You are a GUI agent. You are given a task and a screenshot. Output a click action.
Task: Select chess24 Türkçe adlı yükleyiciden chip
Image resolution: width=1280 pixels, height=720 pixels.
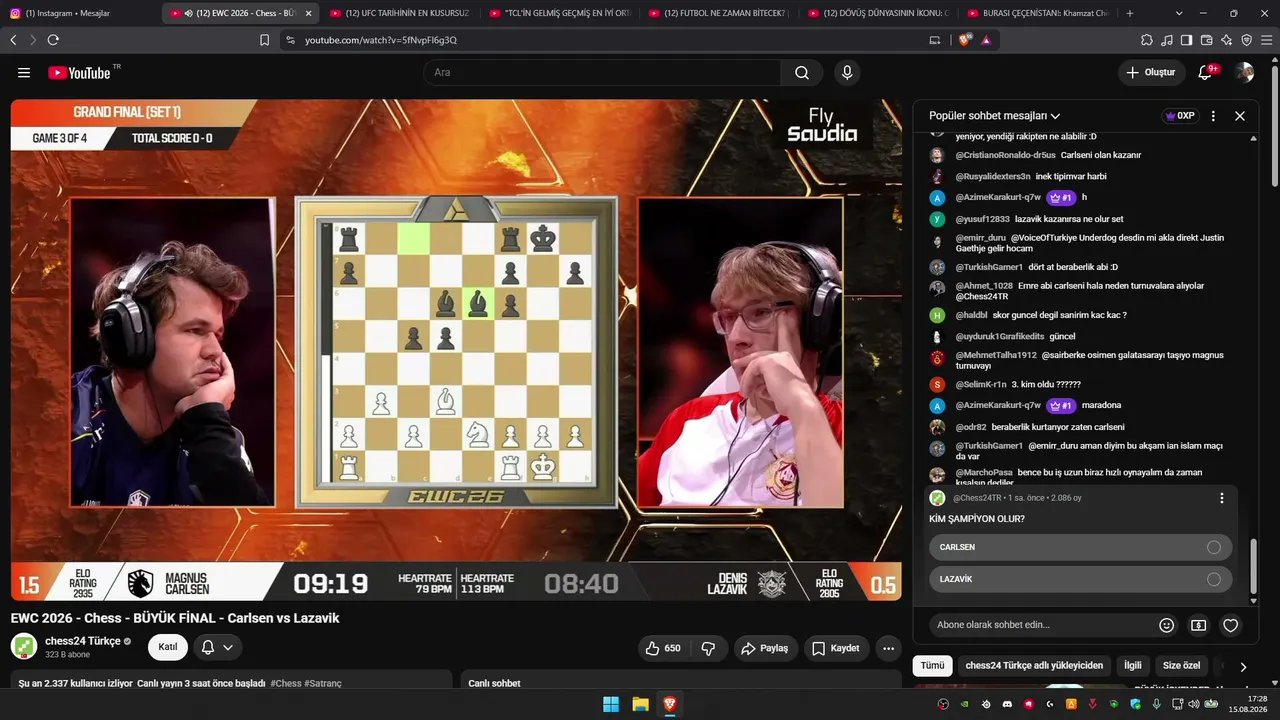[1034, 665]
